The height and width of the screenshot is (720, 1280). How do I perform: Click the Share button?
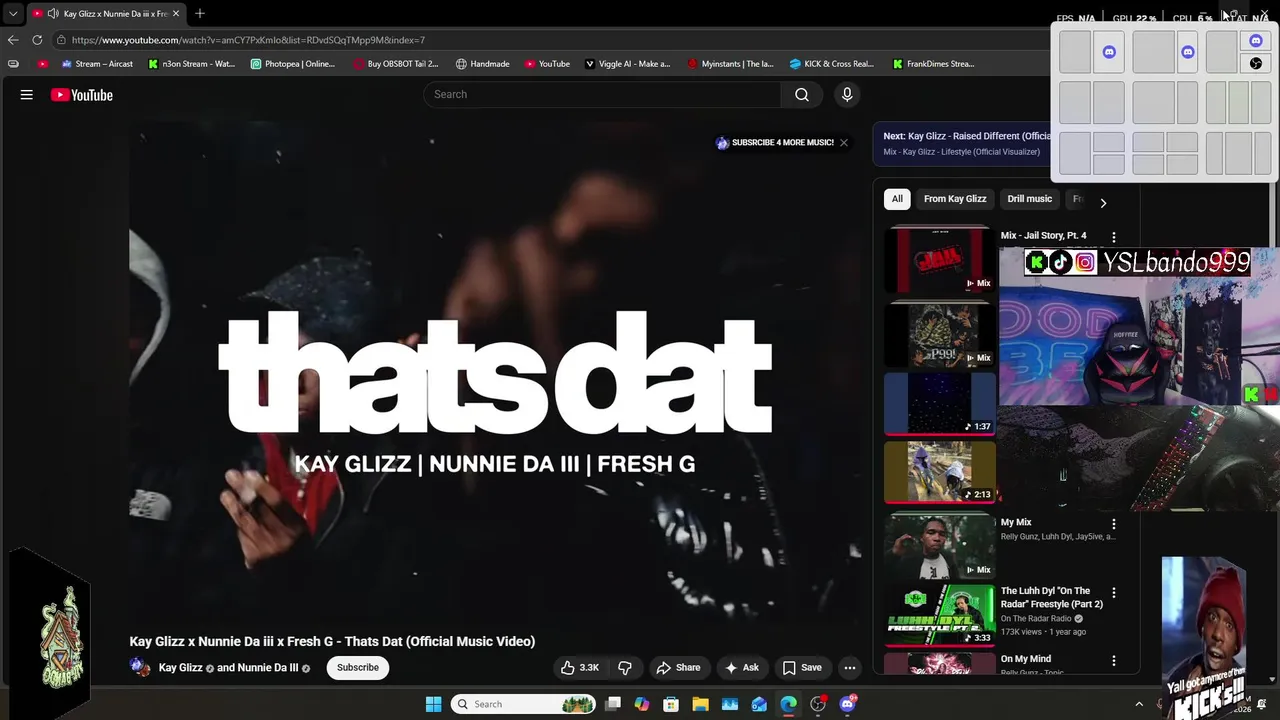pyautogui.click(x=678, y=667)
